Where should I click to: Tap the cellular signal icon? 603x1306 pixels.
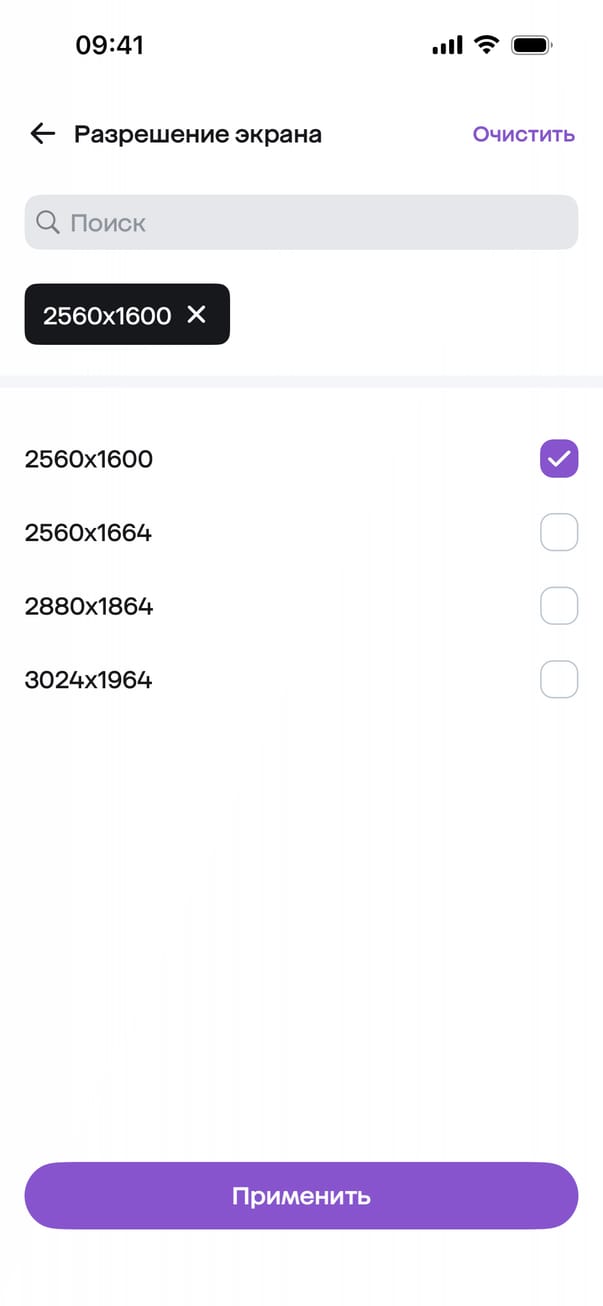click(447, 45)
